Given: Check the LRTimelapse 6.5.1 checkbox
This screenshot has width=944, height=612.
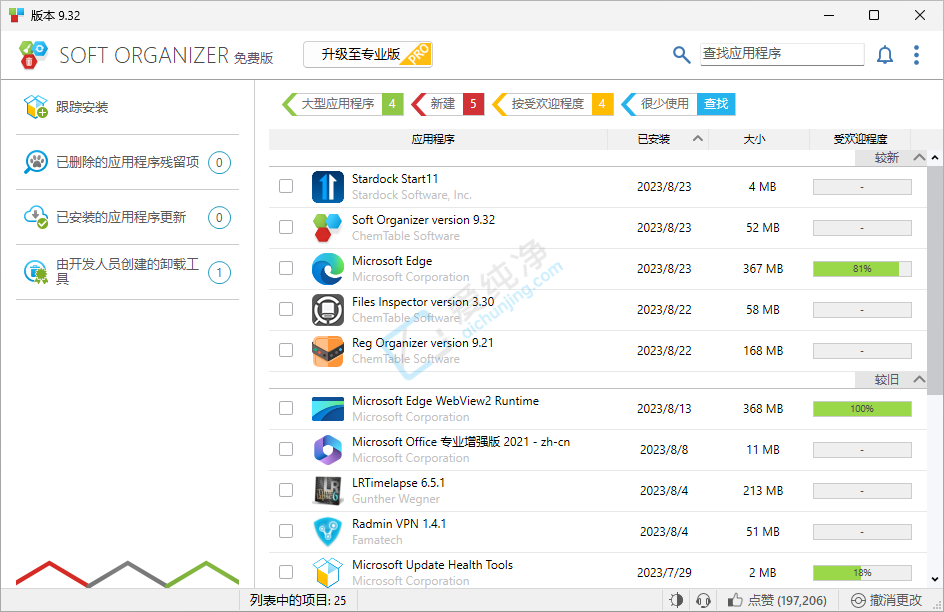Looking at the screenshot, I should coord(286,490).
